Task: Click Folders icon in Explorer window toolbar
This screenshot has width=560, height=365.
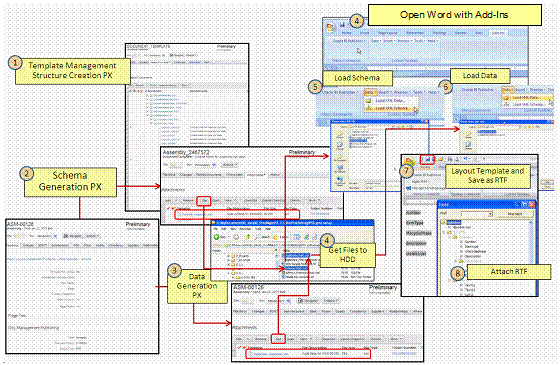Action: [x=280, y=237]
